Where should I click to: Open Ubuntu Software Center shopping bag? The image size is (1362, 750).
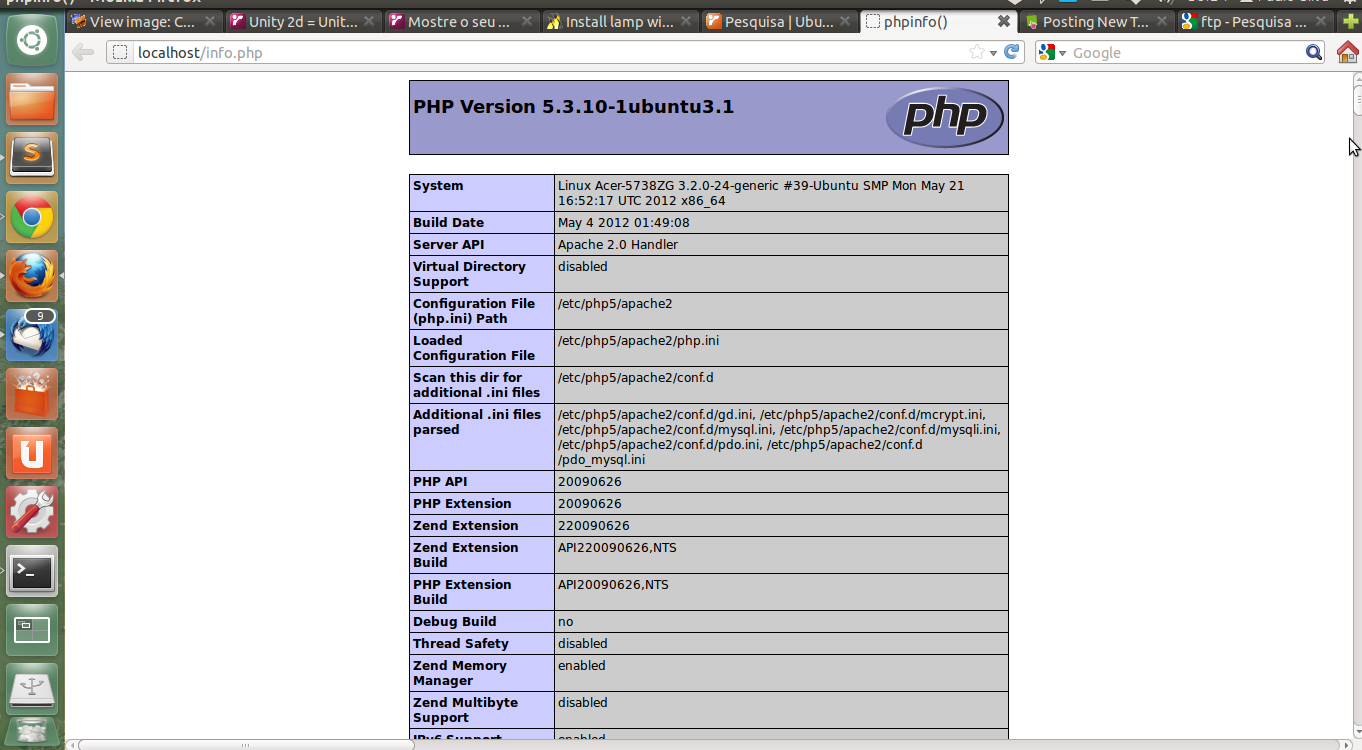(32, 394)
